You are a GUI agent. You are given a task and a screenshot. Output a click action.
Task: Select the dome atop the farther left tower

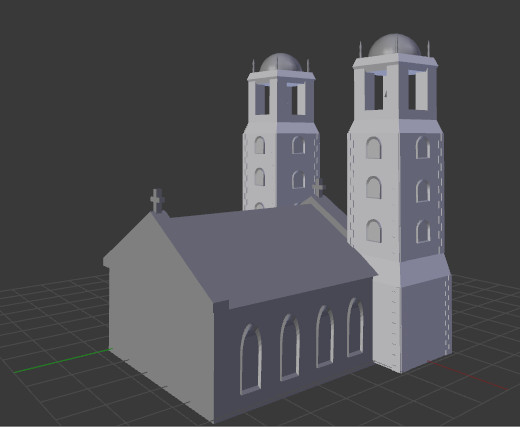(281, 62)
